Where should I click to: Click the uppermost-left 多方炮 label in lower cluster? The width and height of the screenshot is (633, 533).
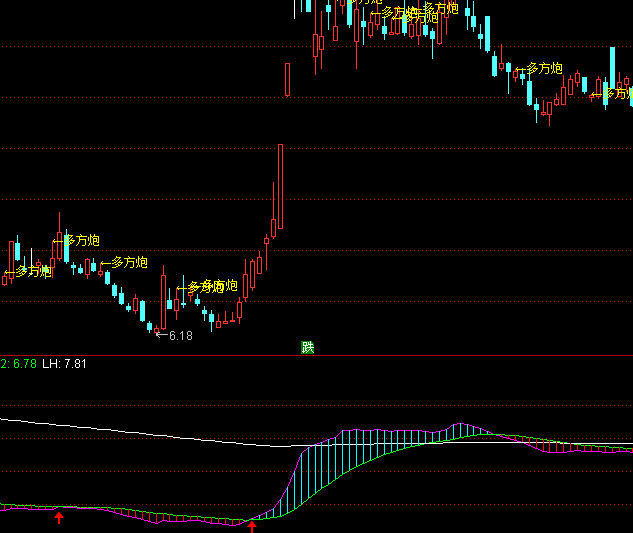pyautogui.click(x=82, y=240)
